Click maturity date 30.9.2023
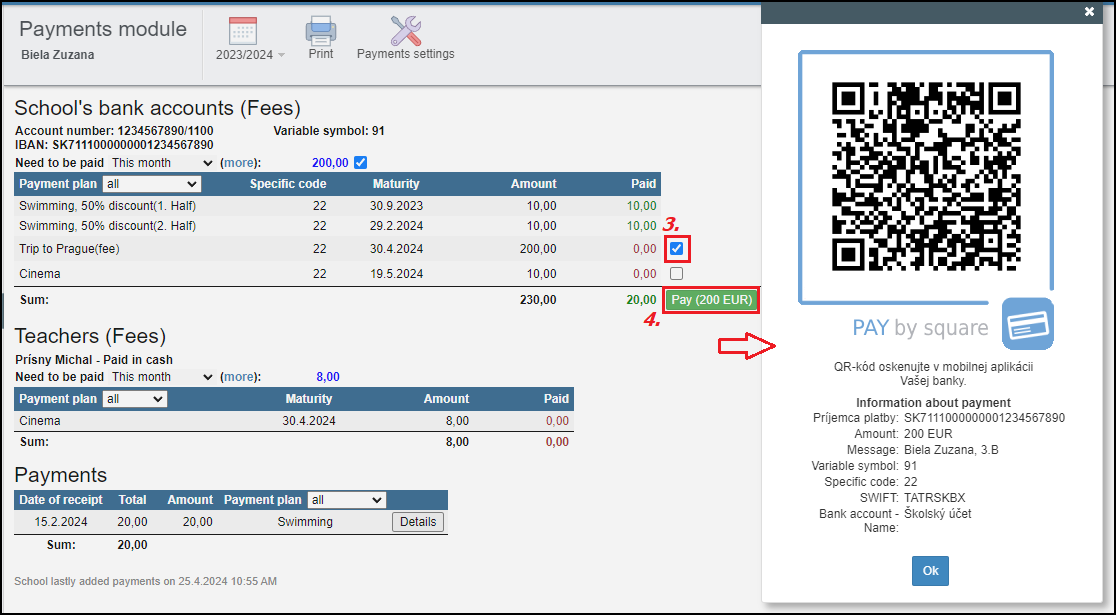This screenshot has width=1116, height=615. [x=396, y=206]
